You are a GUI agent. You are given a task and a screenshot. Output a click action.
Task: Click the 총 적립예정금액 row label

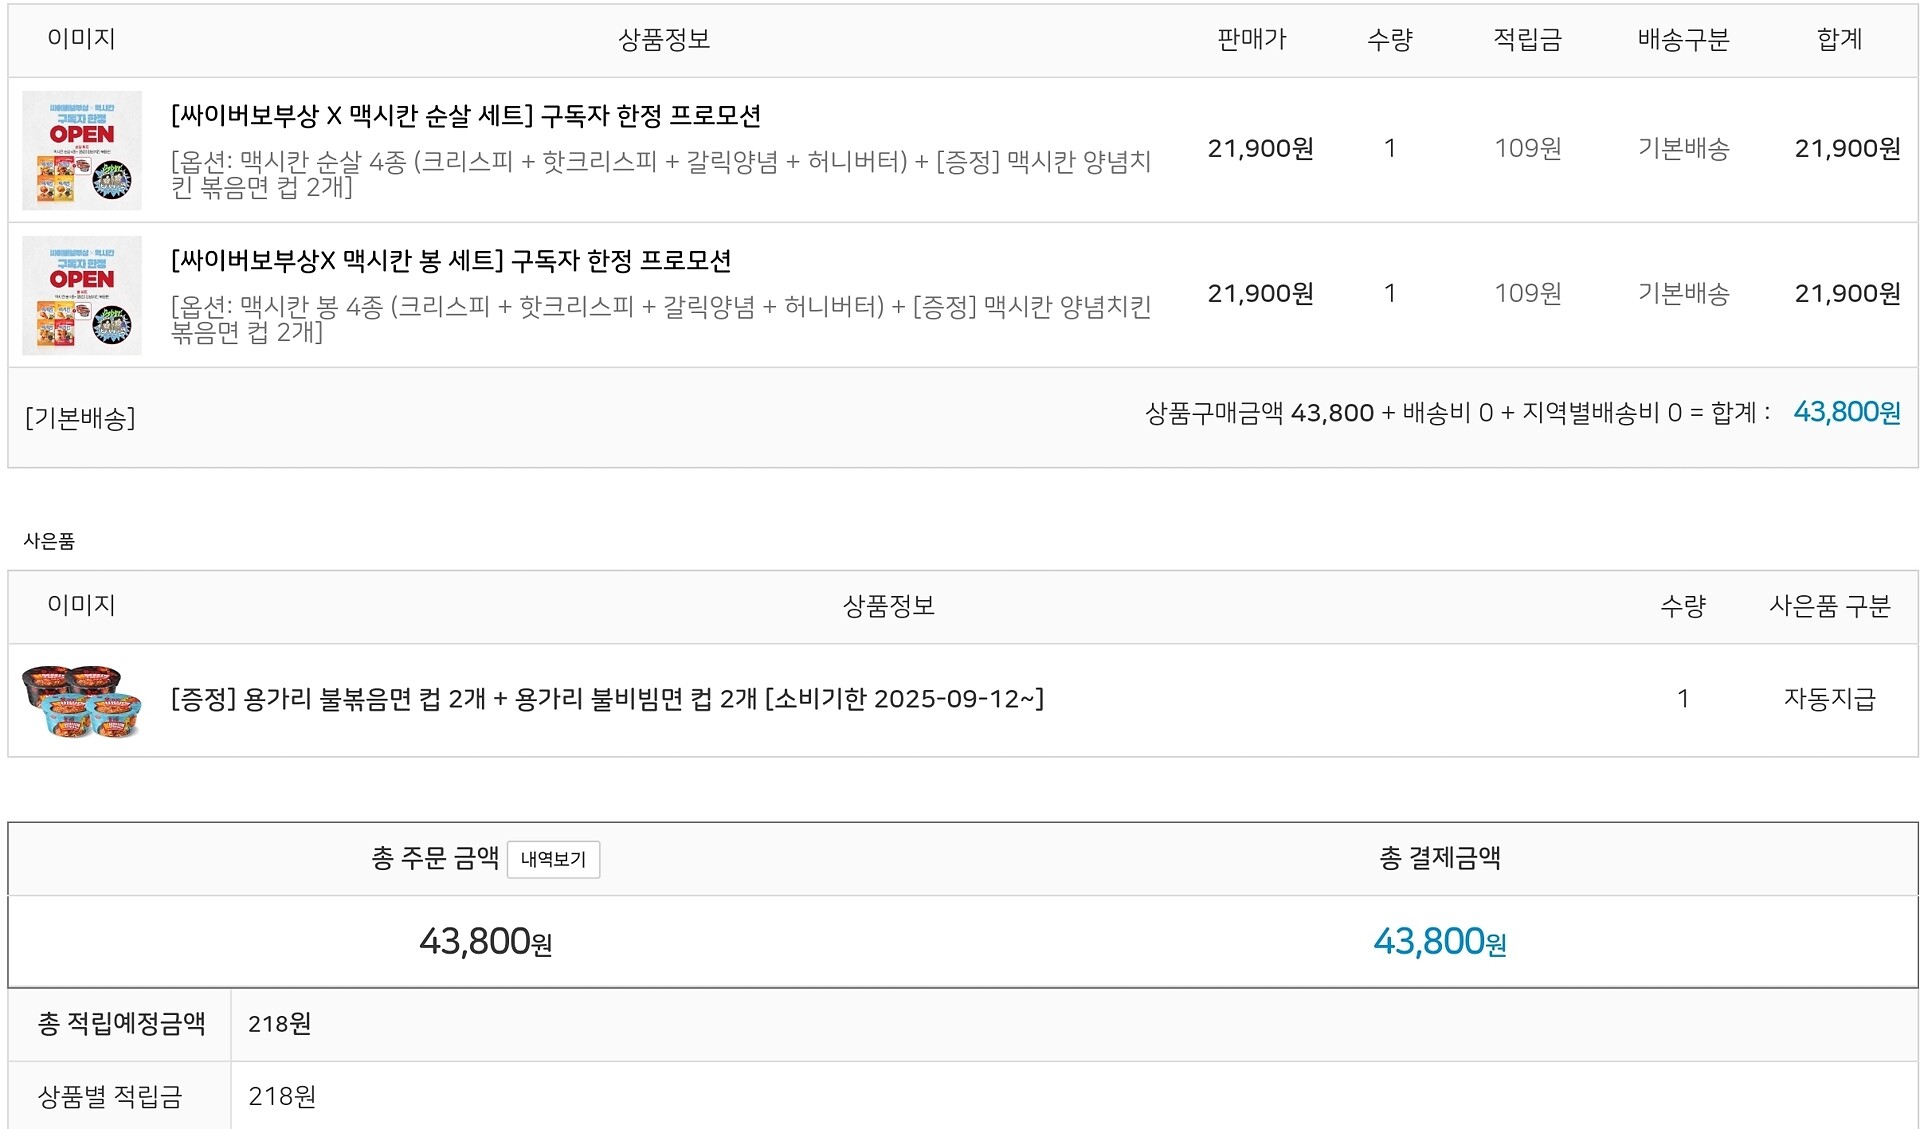coord(121,1024)
